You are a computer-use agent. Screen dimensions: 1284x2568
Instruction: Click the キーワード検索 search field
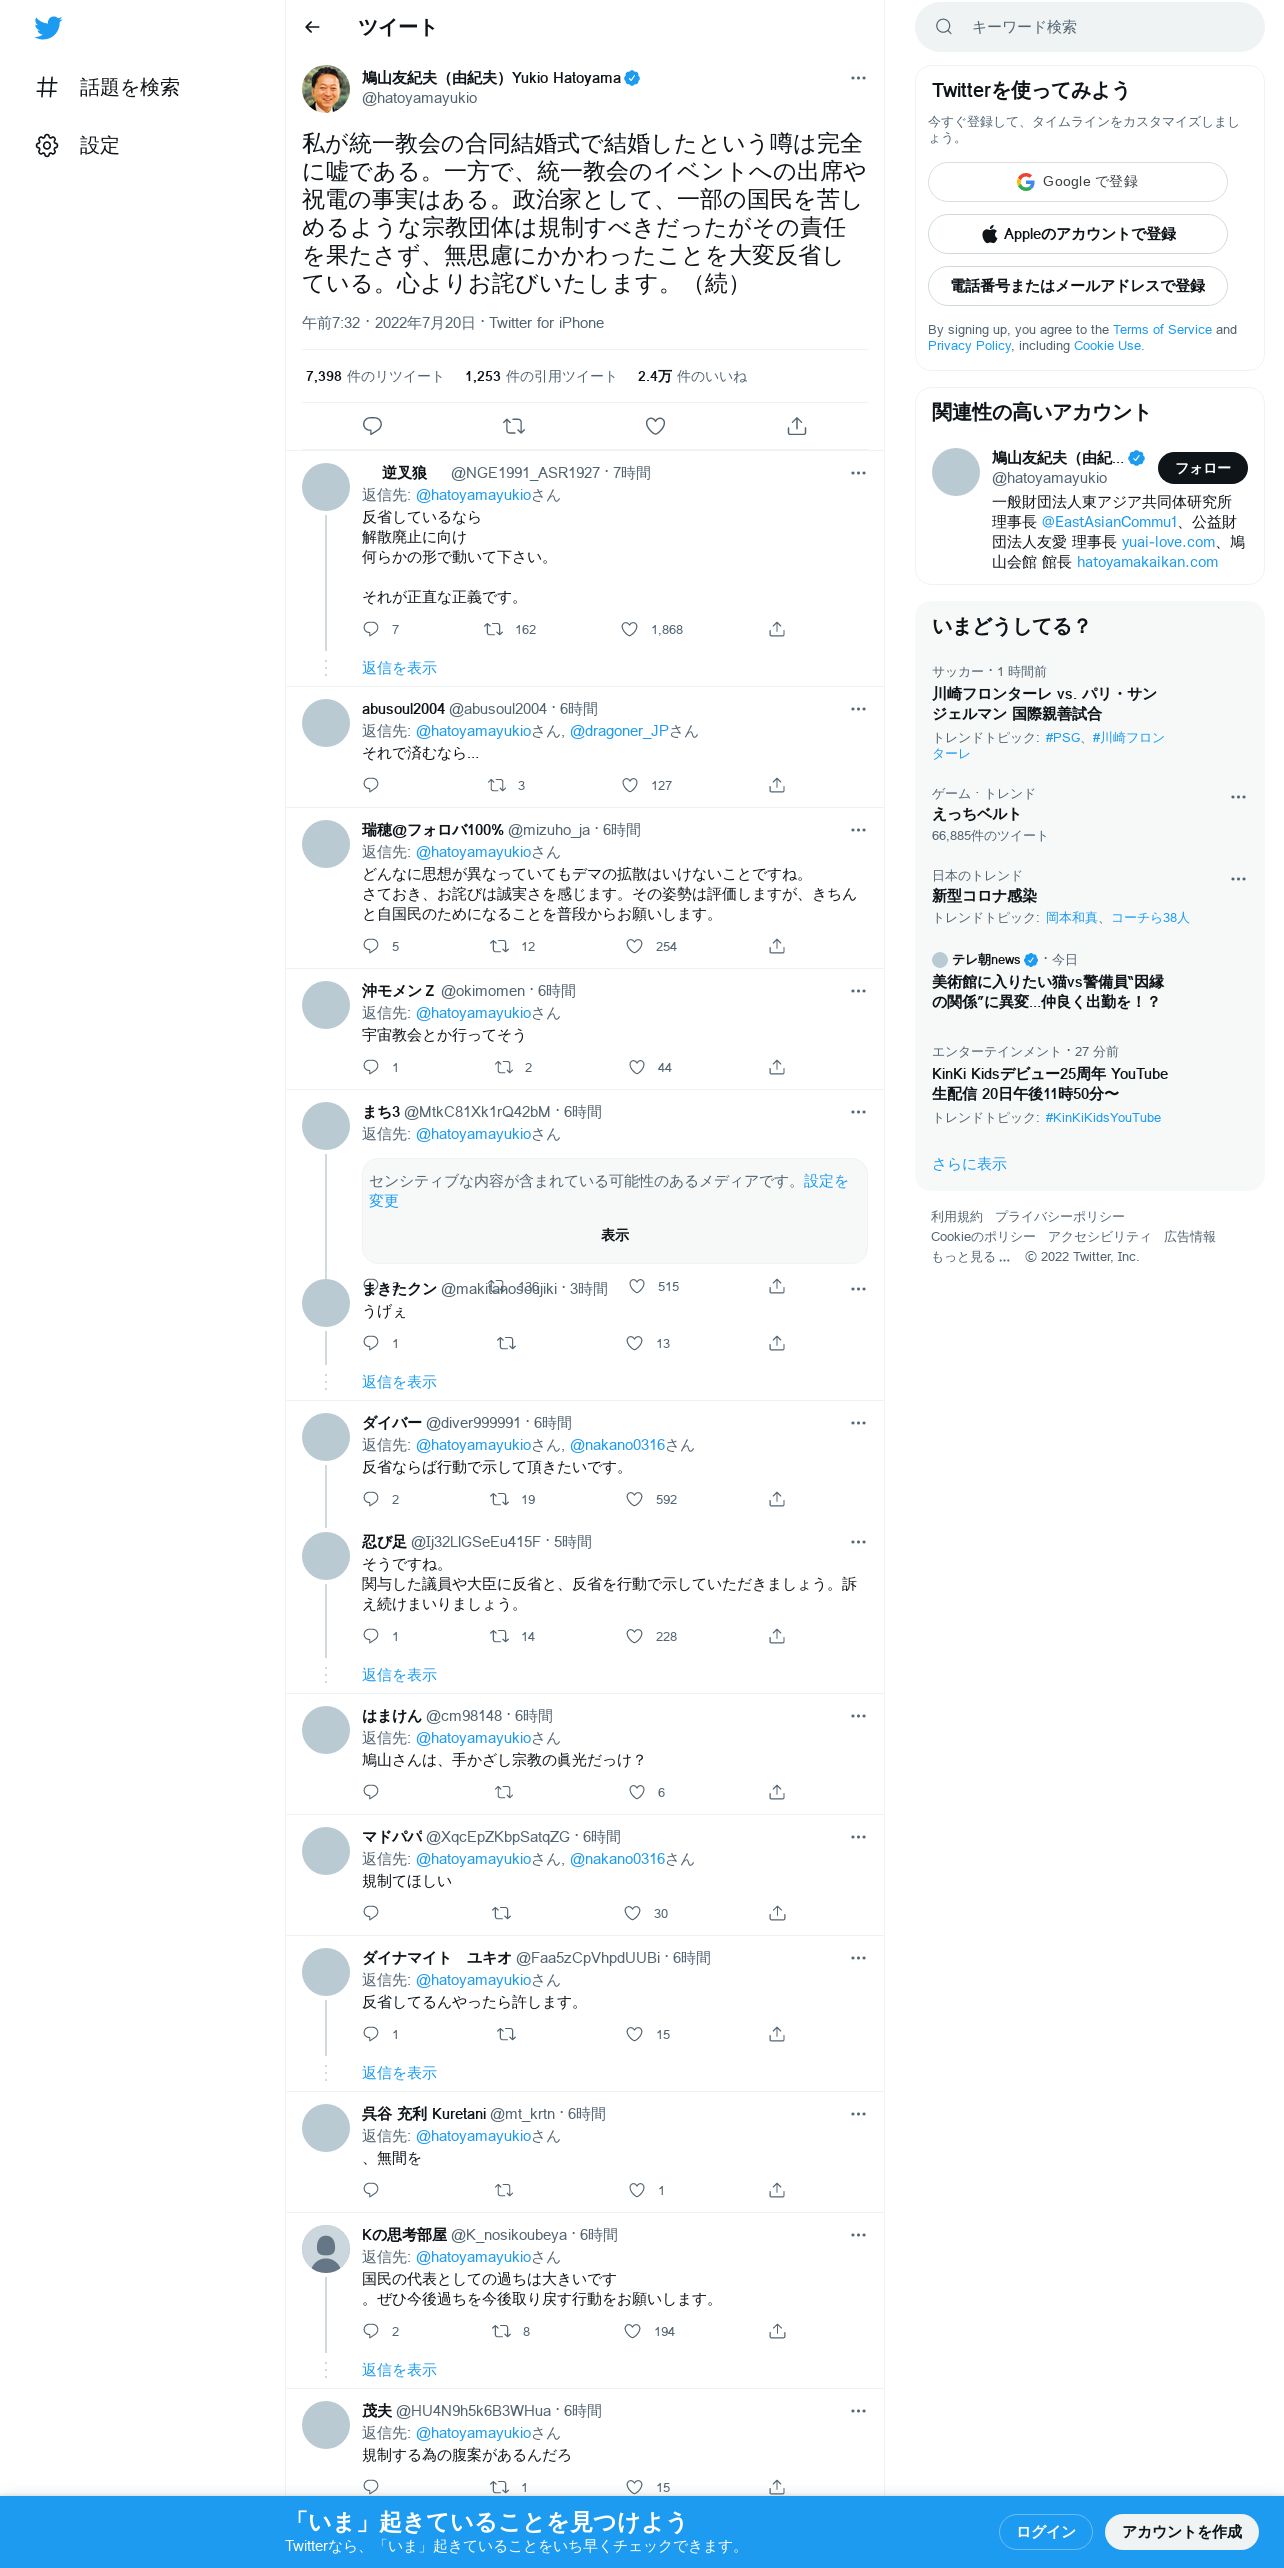(1090, 27)
